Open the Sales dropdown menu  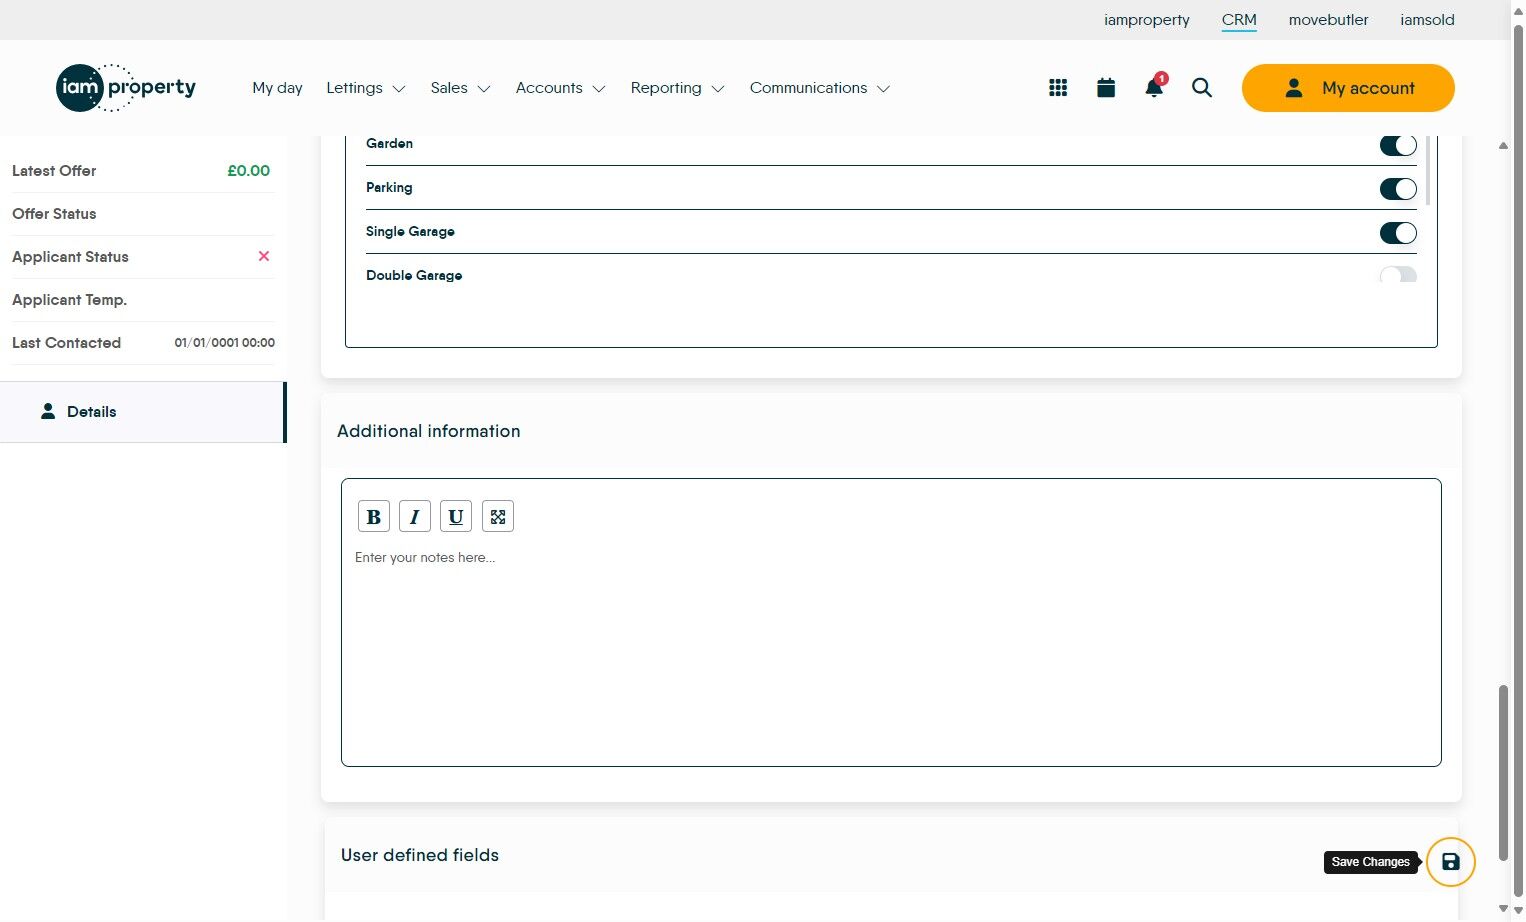[x=460, y=88]
